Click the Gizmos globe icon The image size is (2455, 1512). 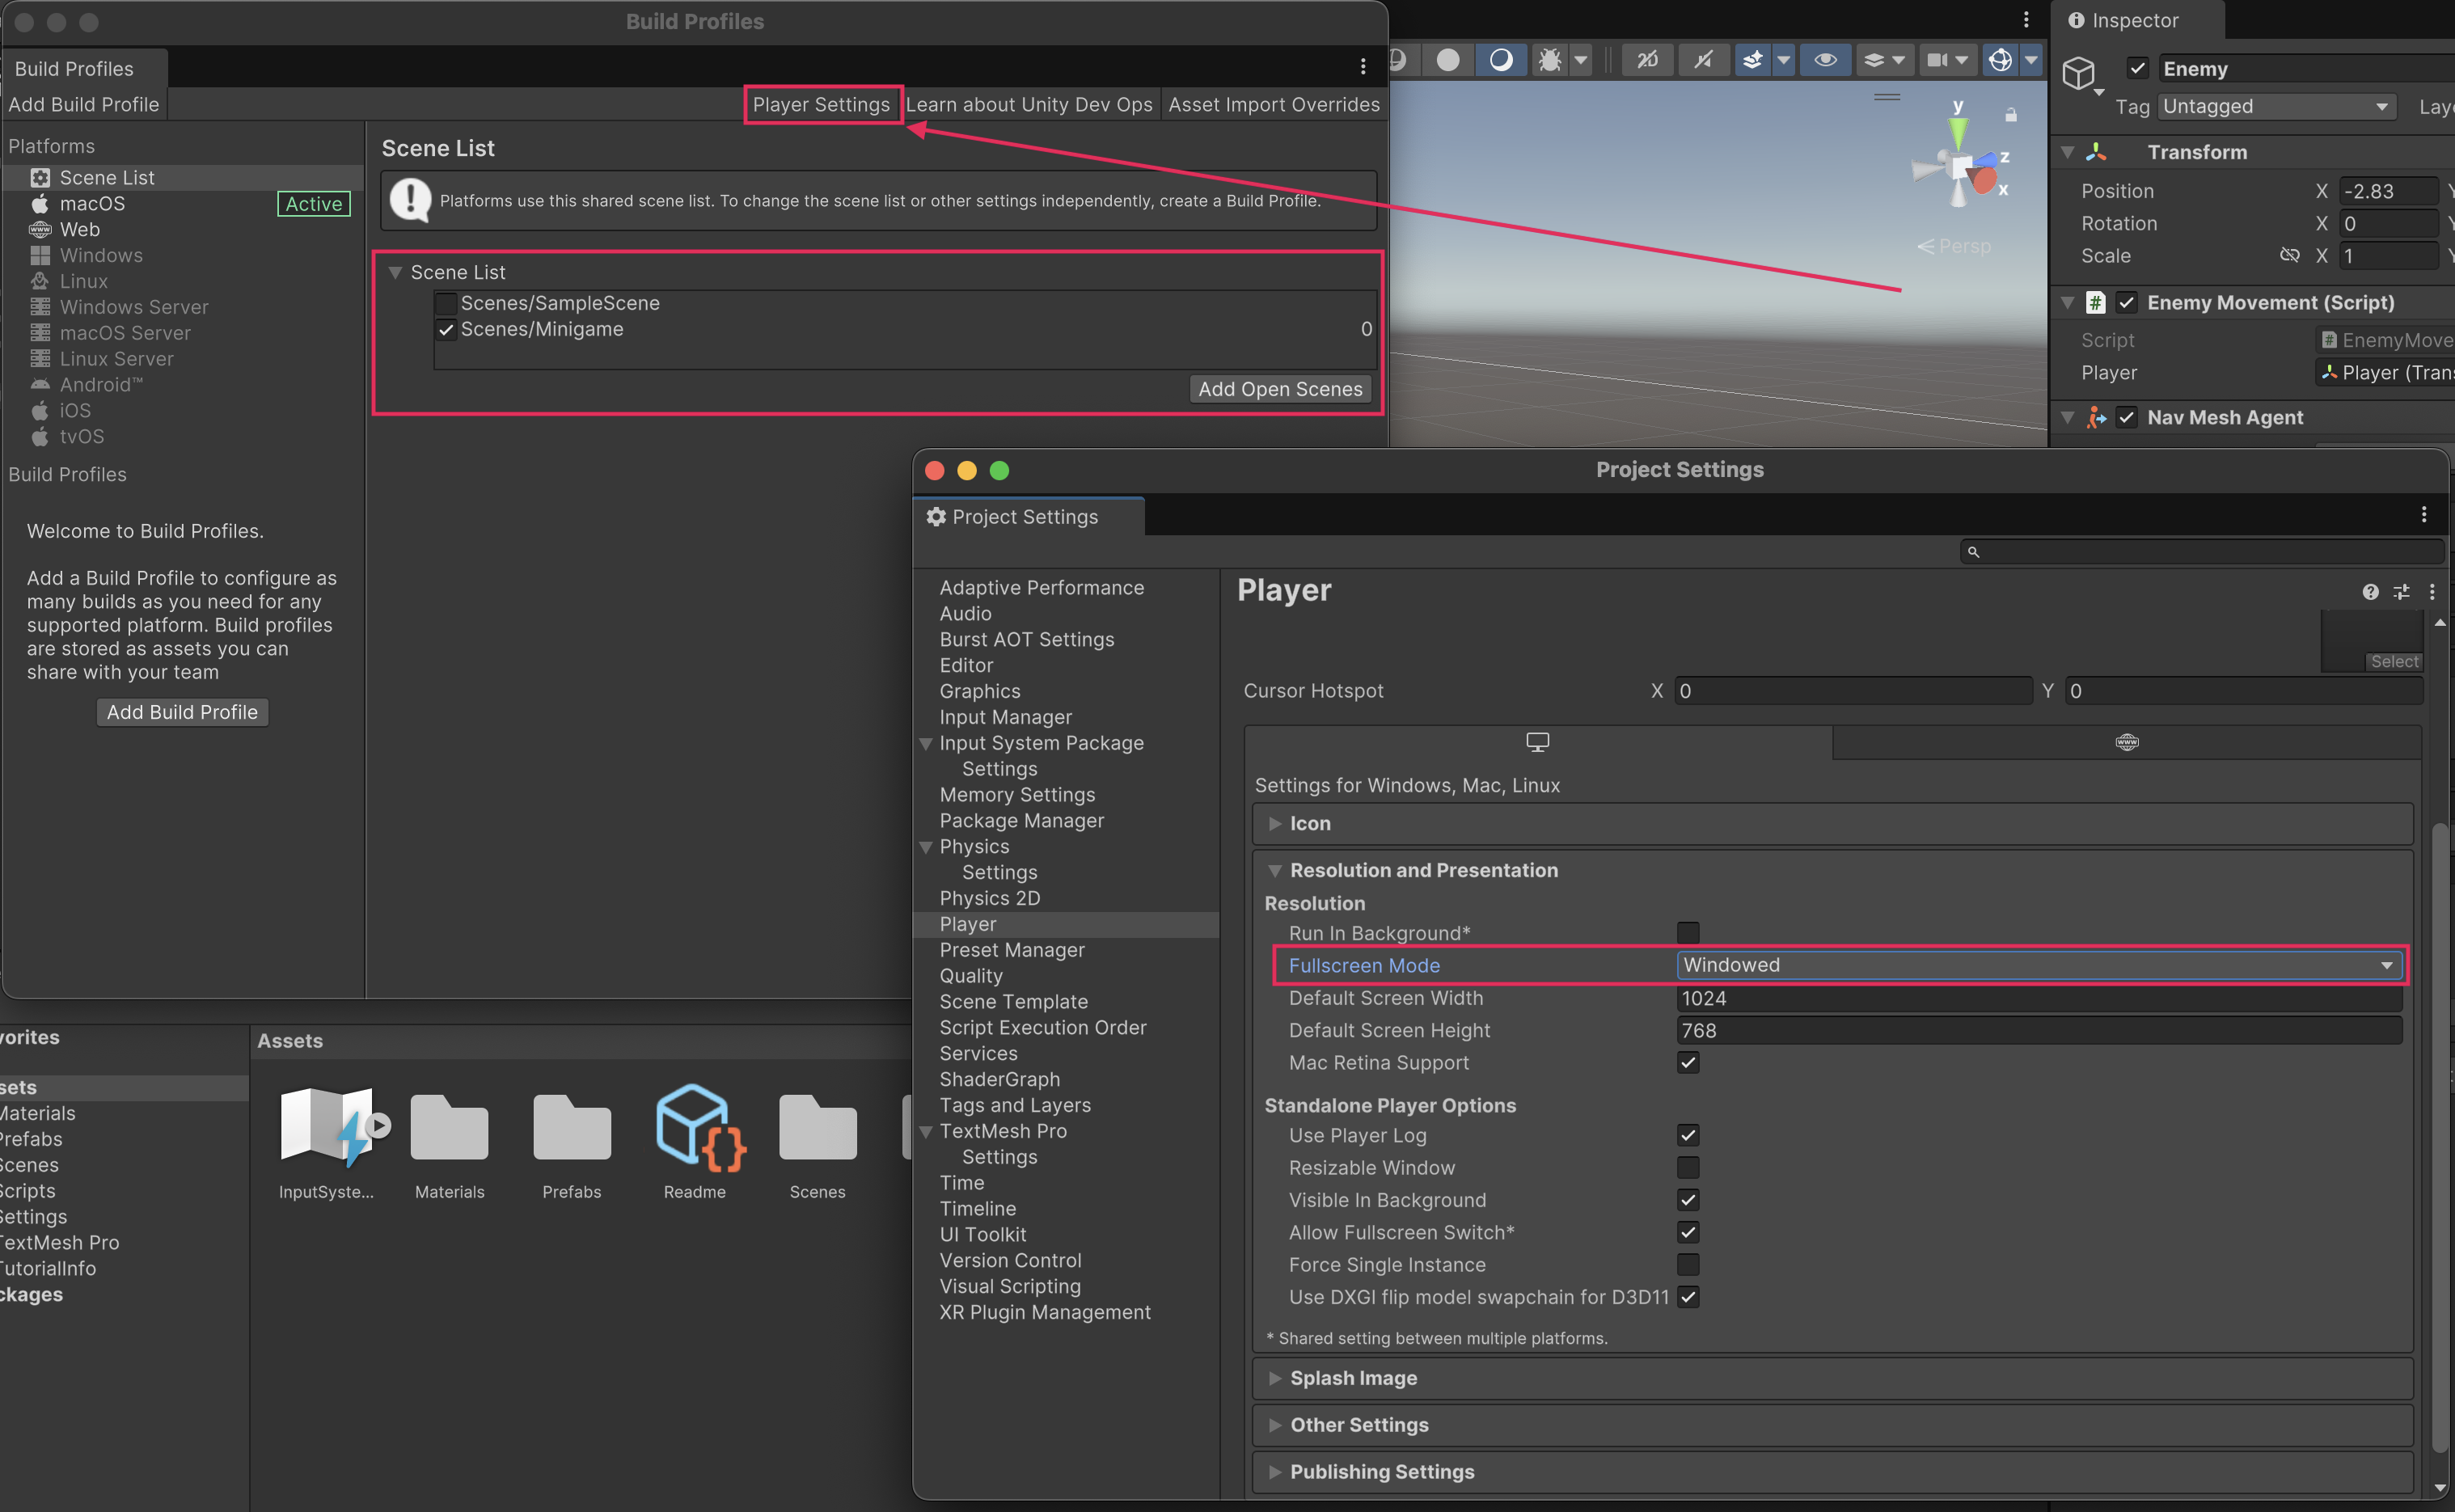coord(2000,60)
